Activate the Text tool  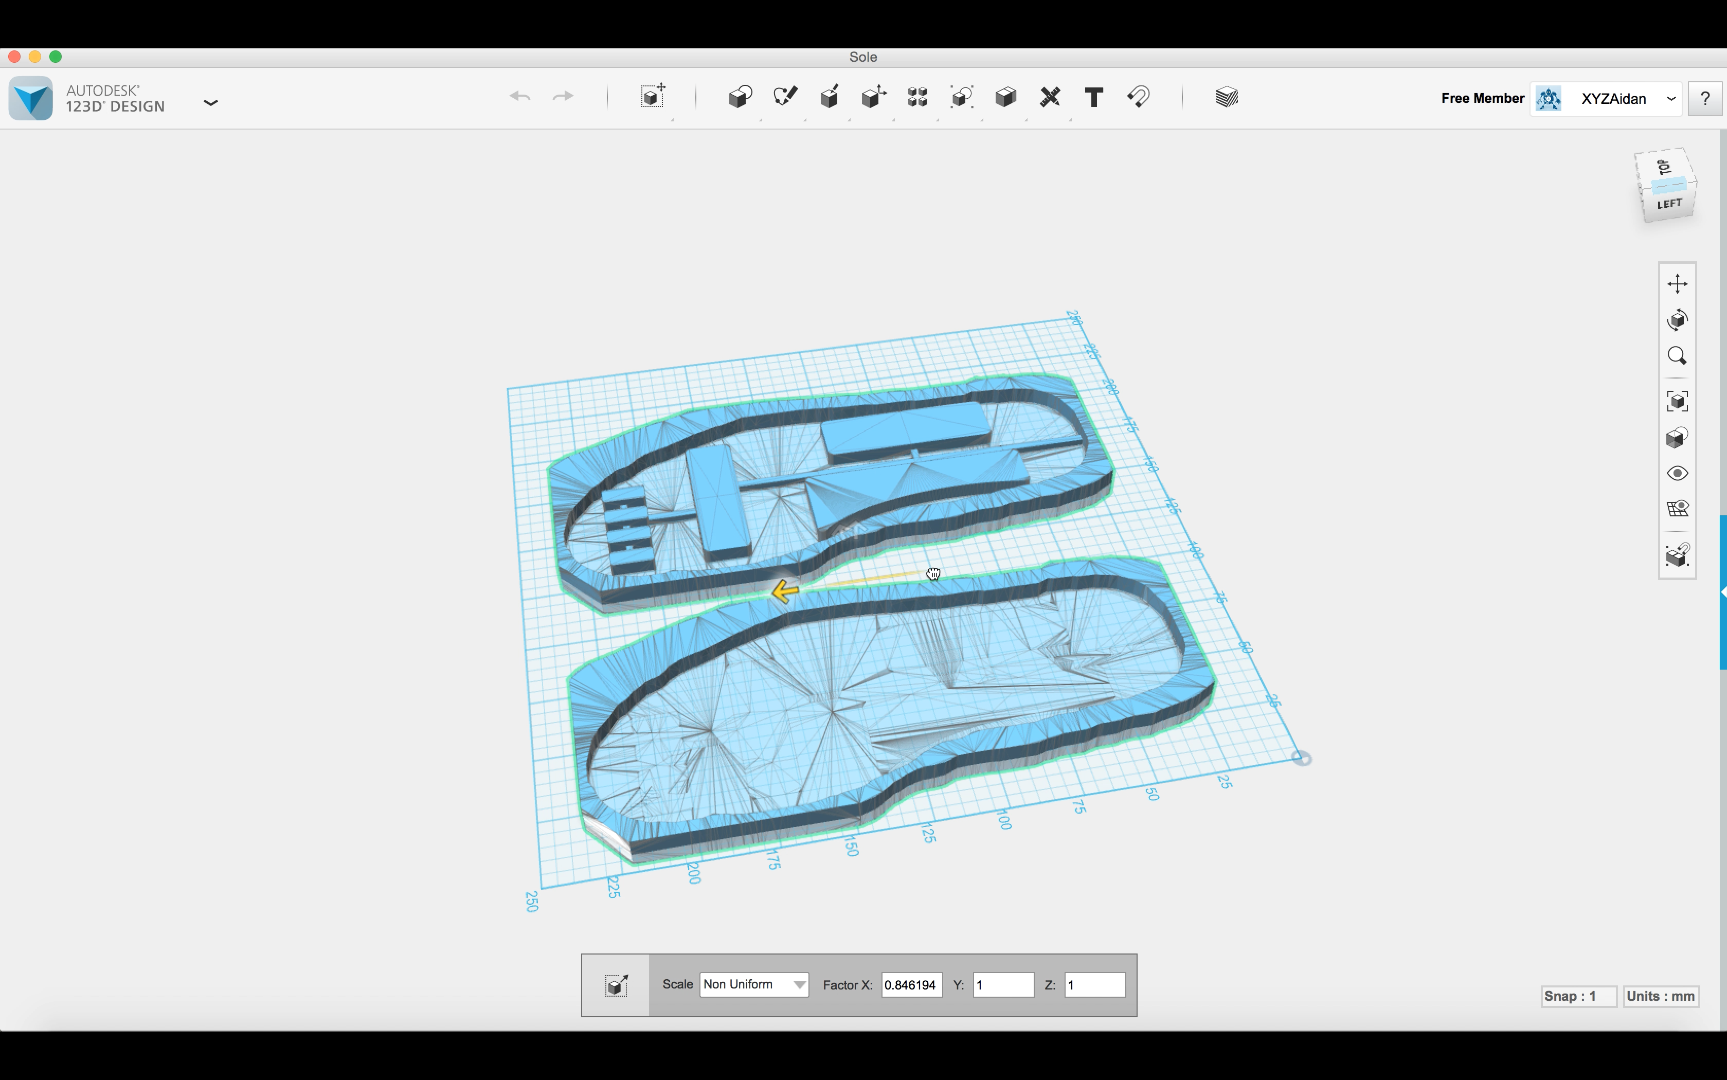point(1094,96)
